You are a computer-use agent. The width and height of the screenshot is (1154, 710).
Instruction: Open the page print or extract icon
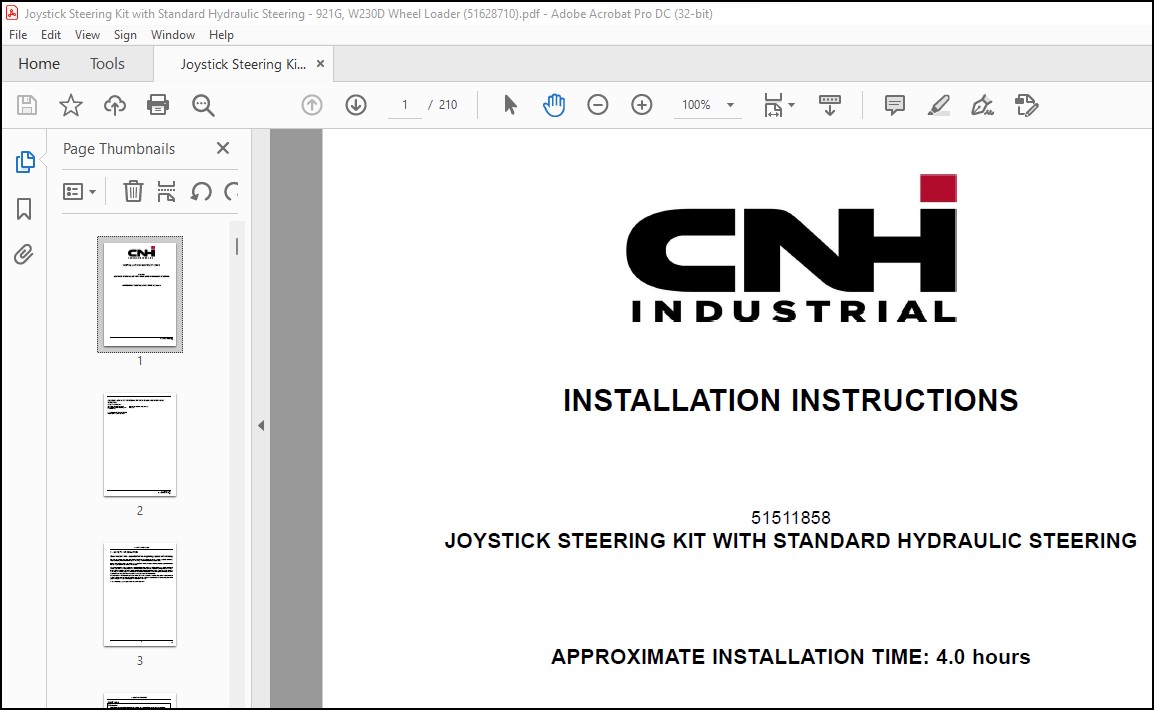click(x=166, y=191)
